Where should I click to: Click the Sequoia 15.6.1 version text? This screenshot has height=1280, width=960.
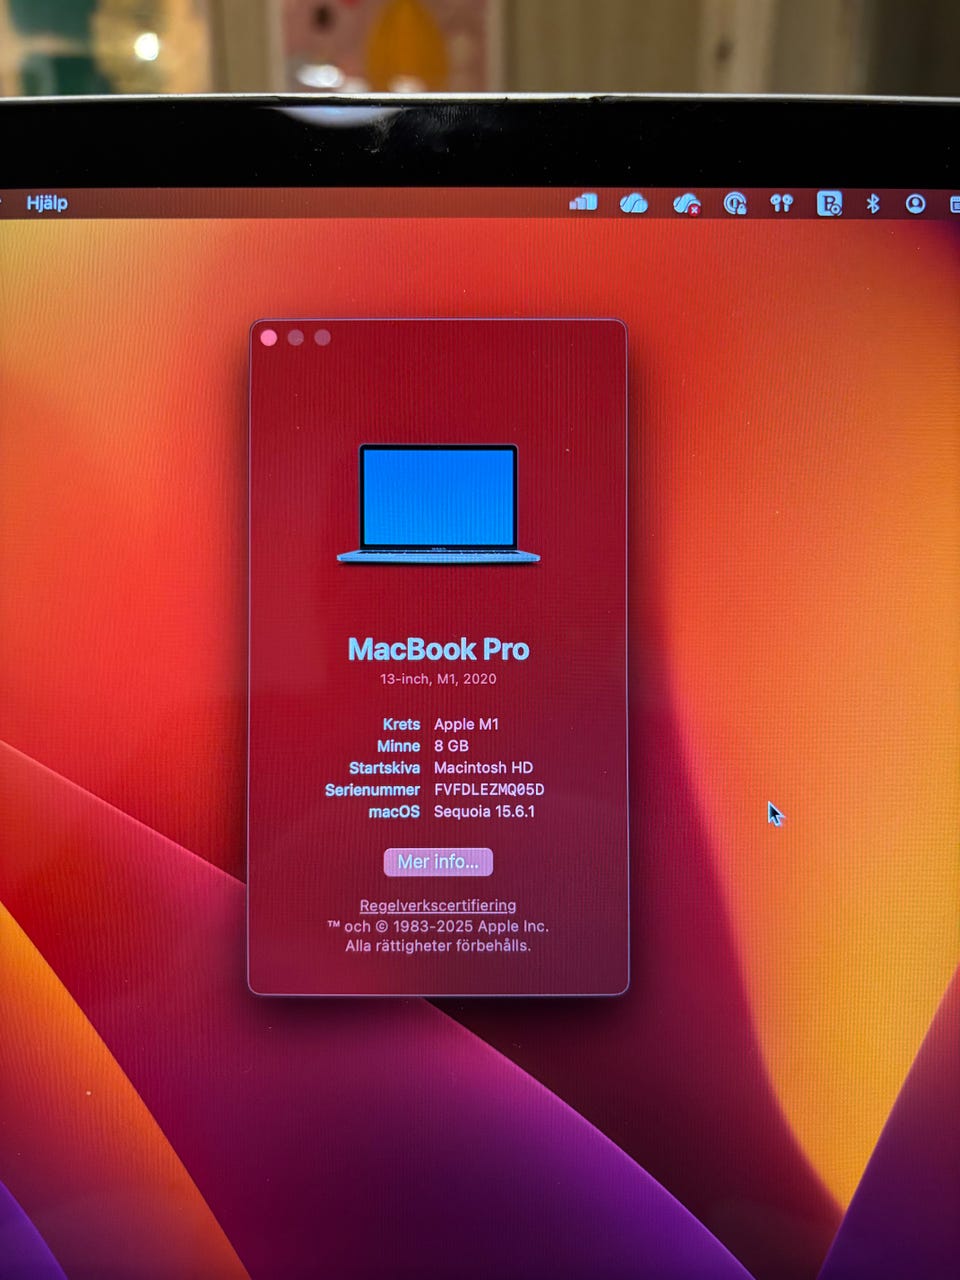(484, 812)
